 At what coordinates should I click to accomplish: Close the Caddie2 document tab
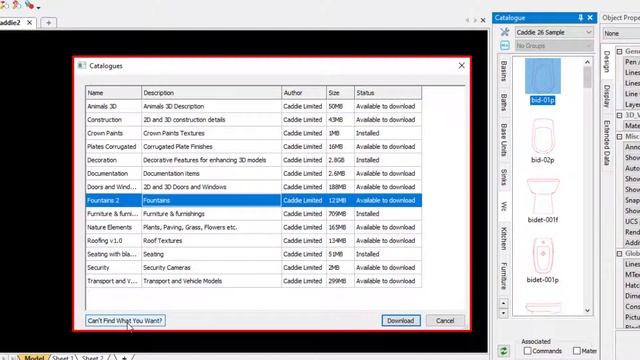29,22
